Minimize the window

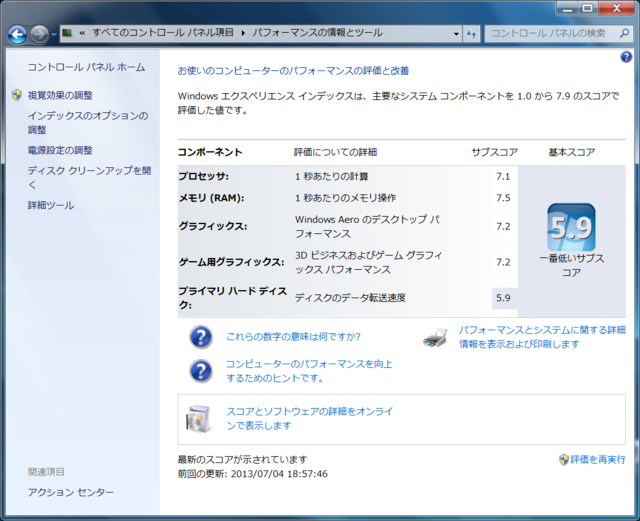(x=567, y=8)
